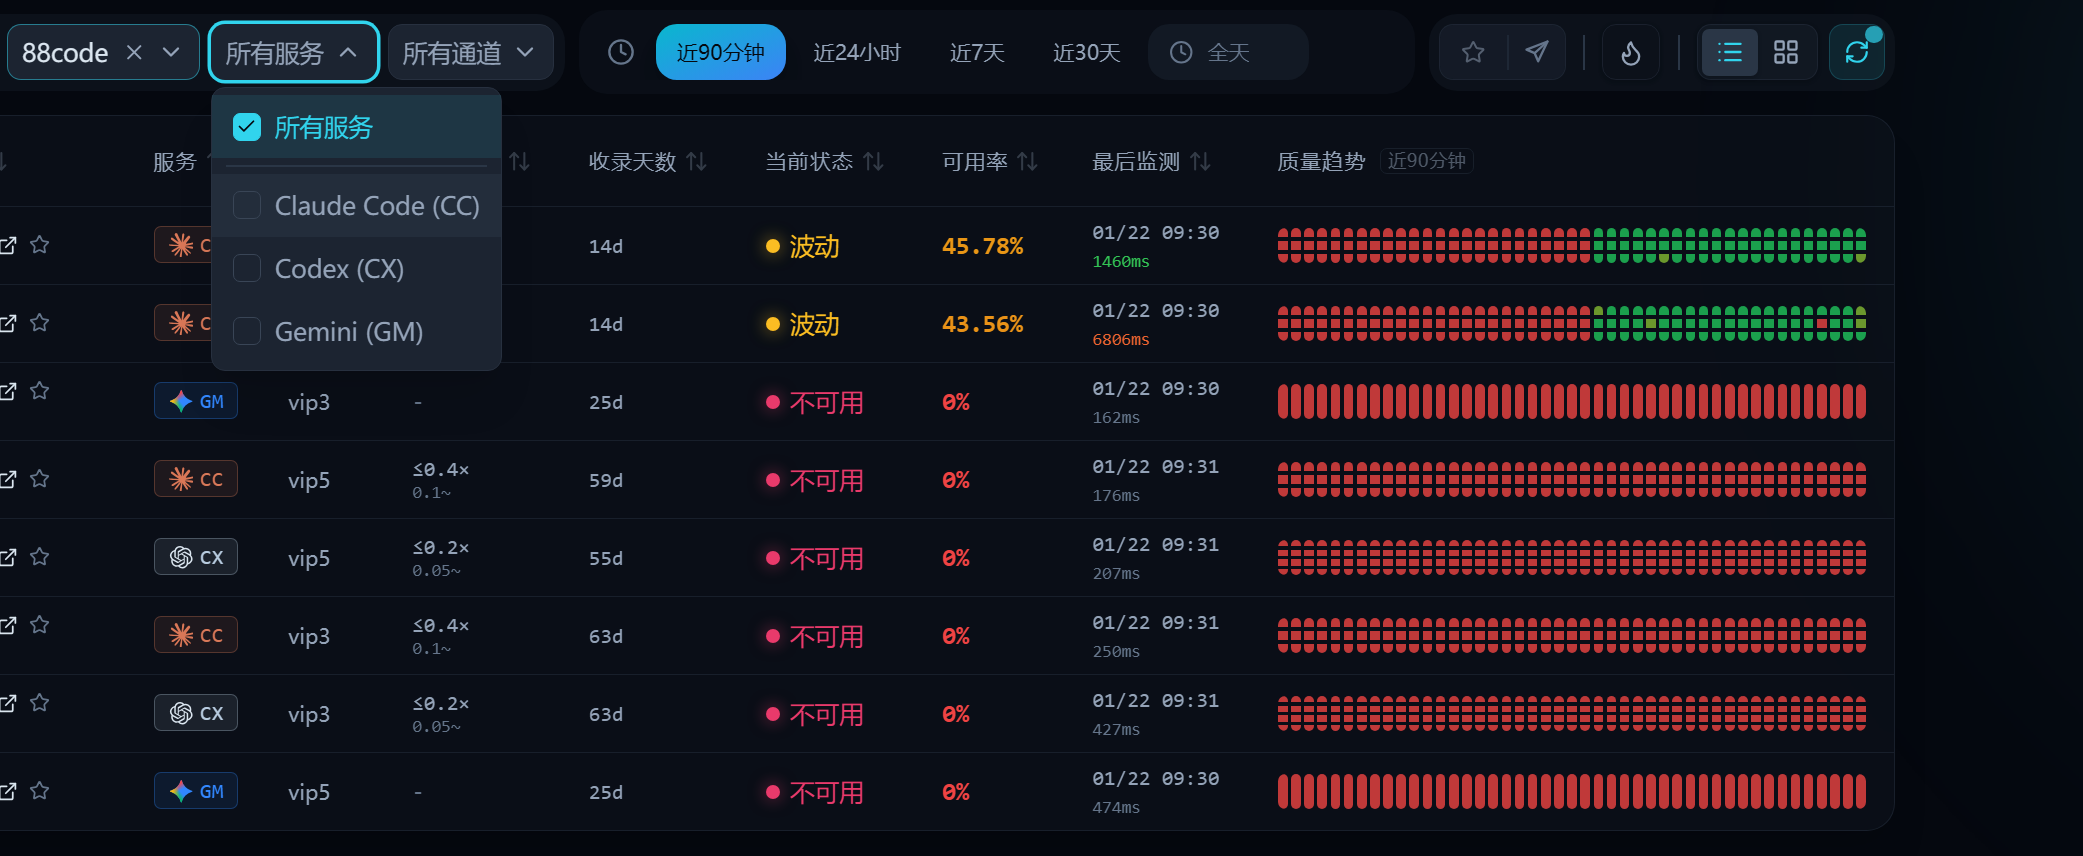This screenshot has width=2083, height=856.
Task: Uncheck the 所有服务 checkbox
Action: pos(247,127)
